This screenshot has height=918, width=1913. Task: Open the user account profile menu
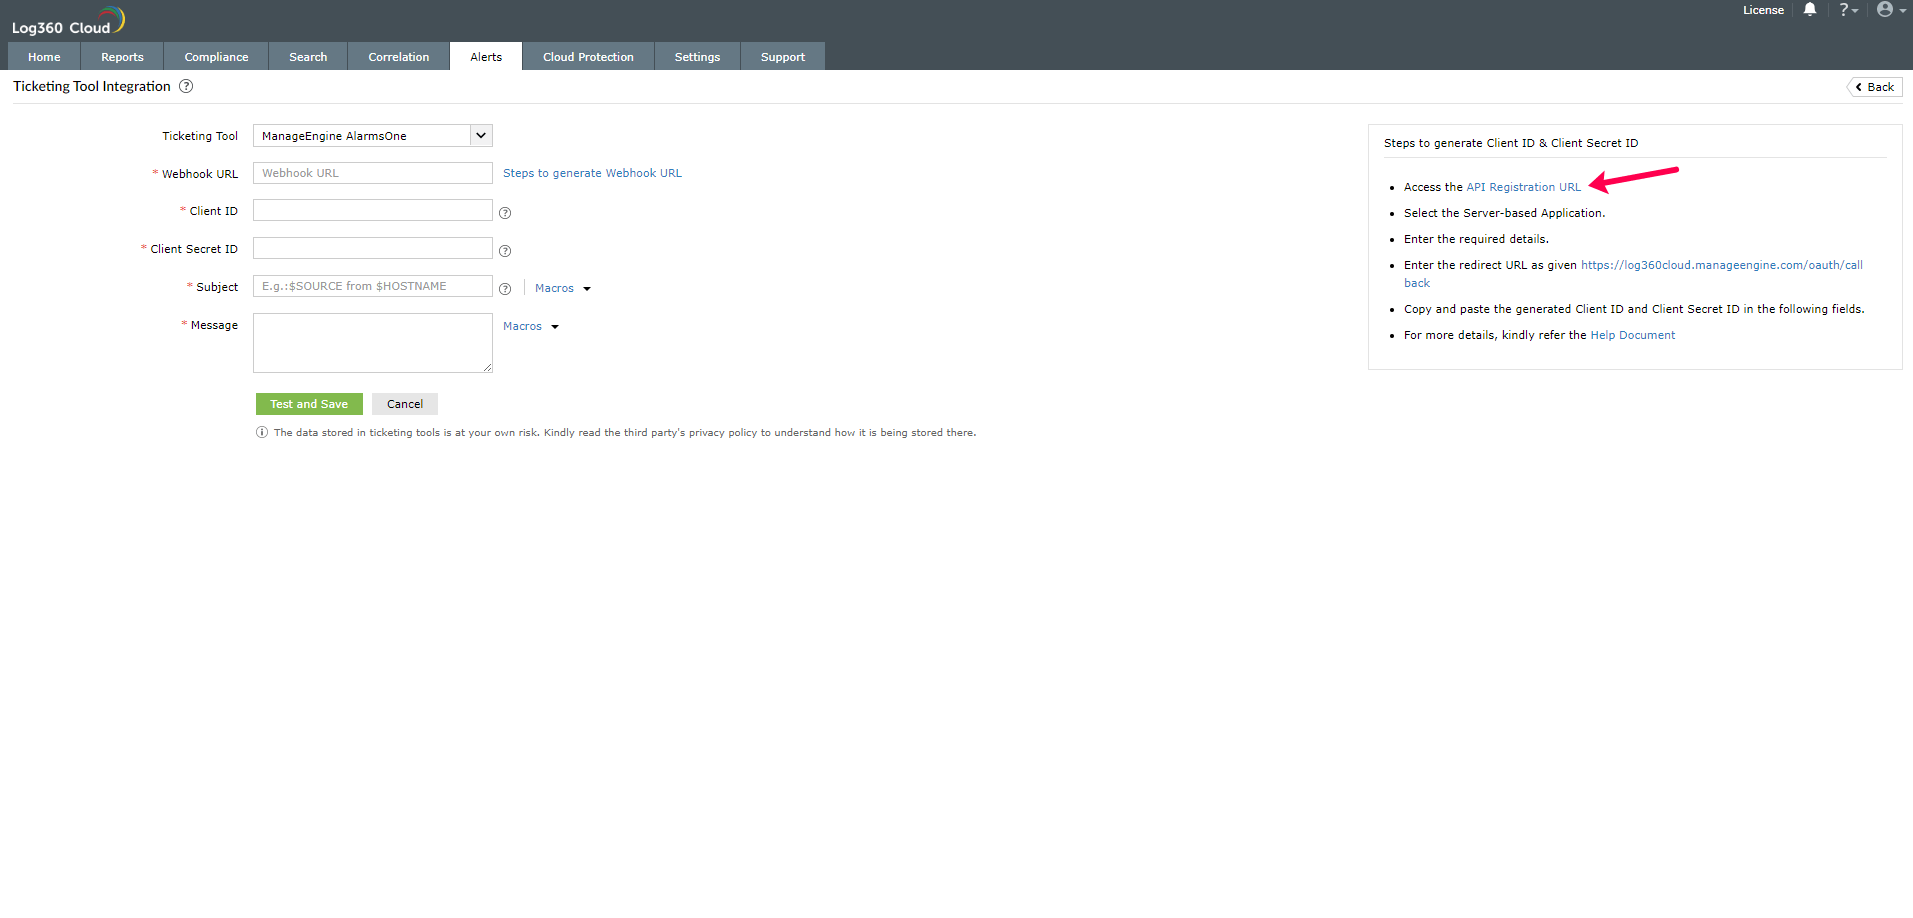coord(1890,10)
